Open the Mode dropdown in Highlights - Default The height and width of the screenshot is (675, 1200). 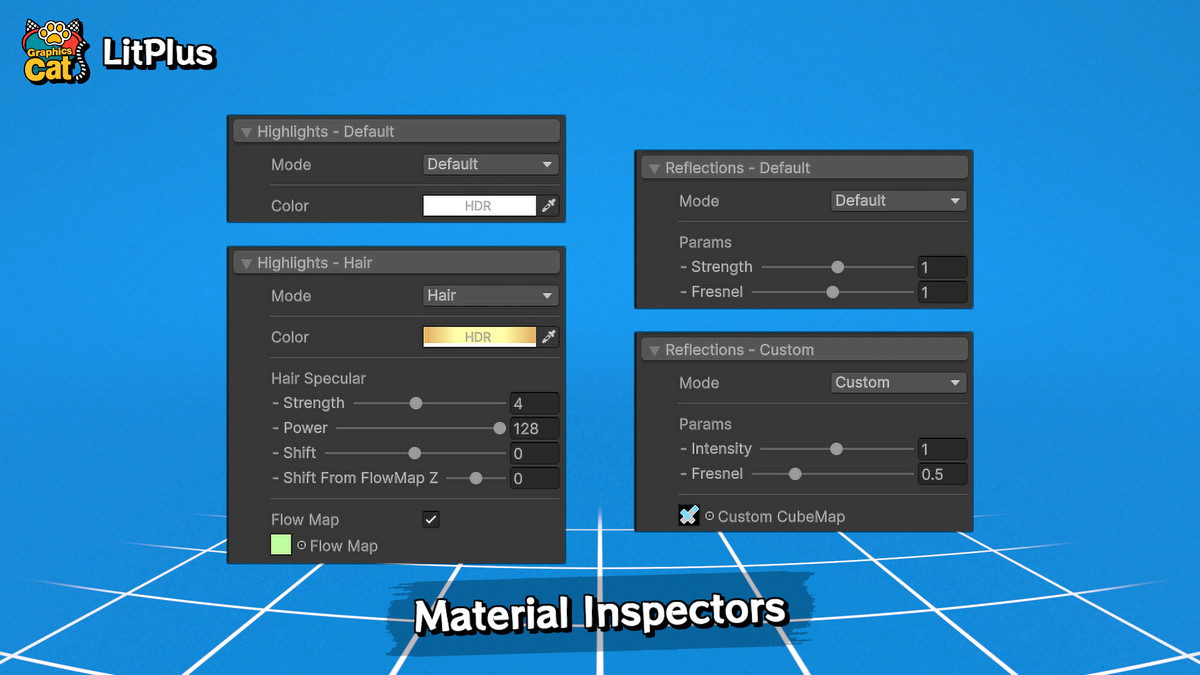pyautogui.click(x=490, y=164)
